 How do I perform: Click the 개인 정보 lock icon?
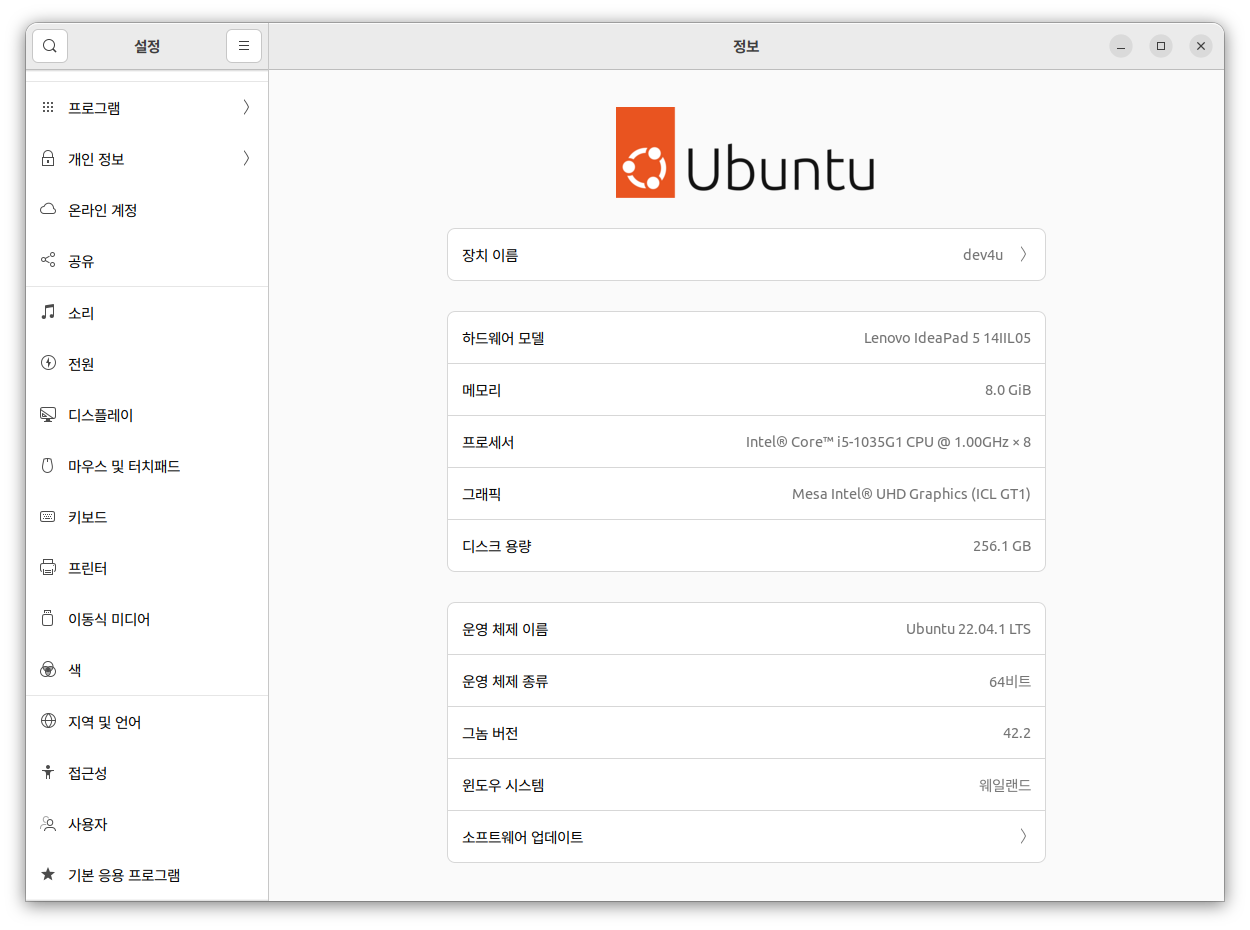[48, 159]
